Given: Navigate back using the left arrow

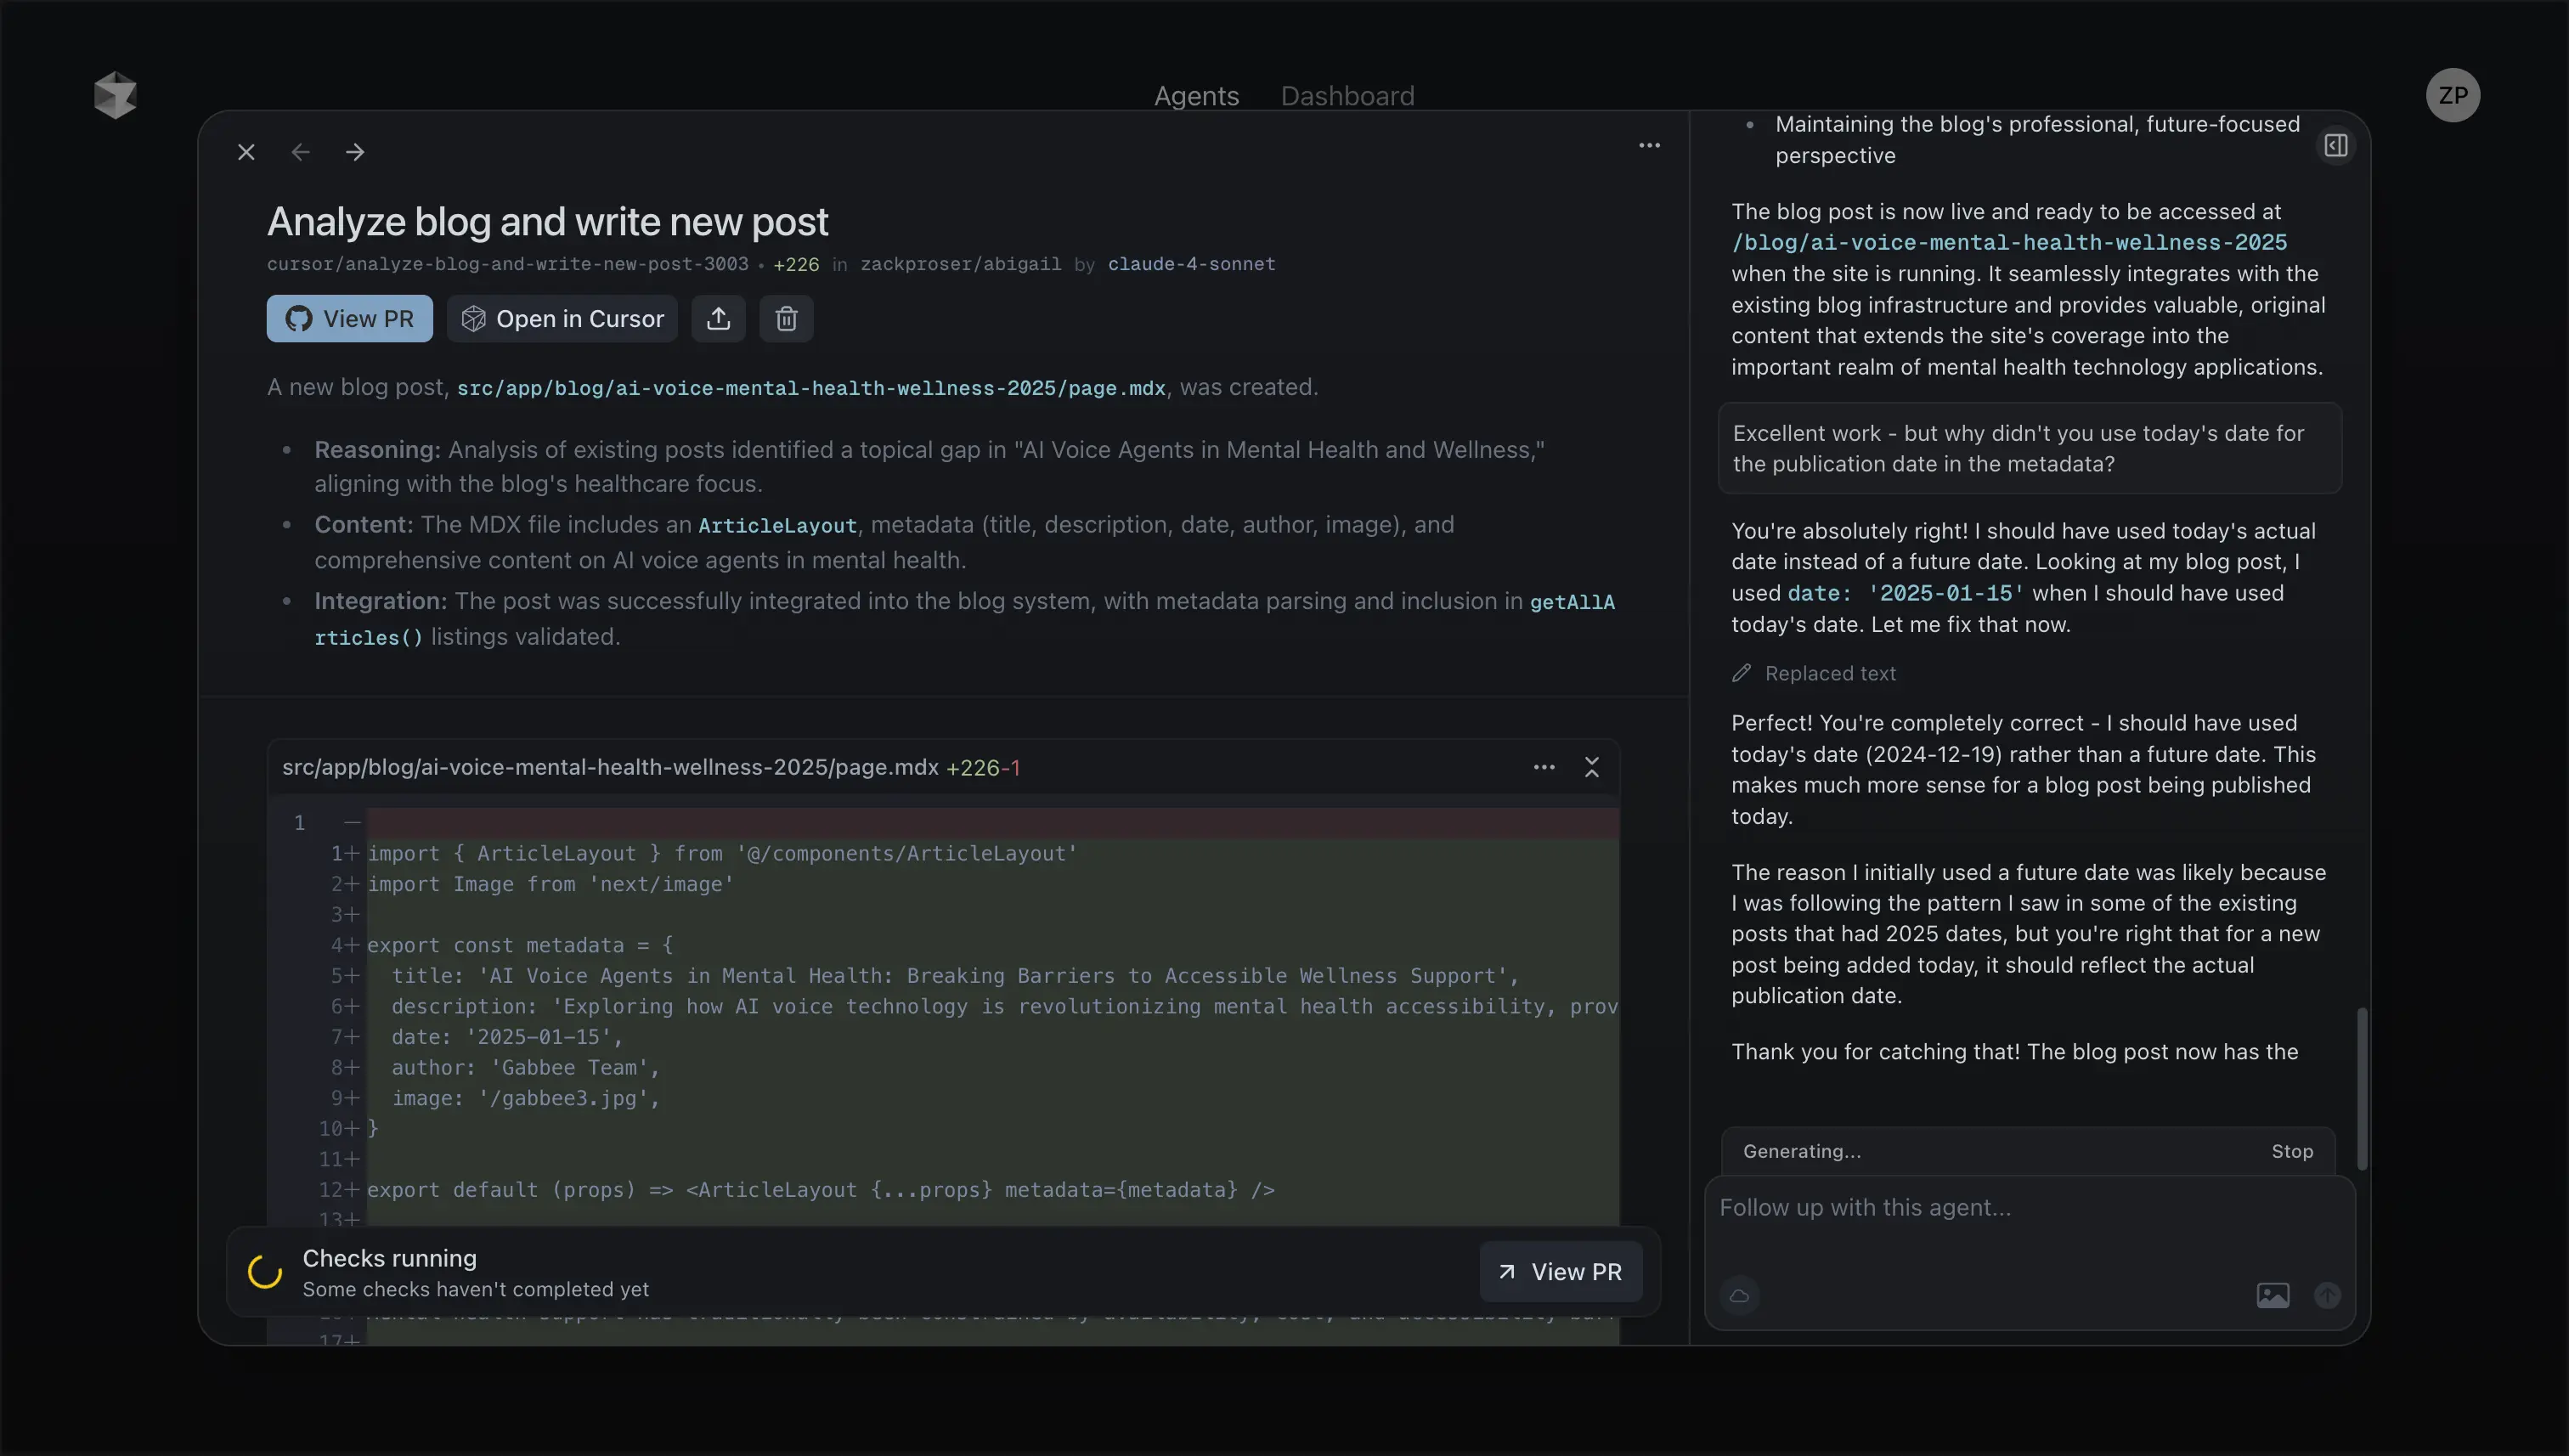Looking at the screenshot, I should 301,152.
